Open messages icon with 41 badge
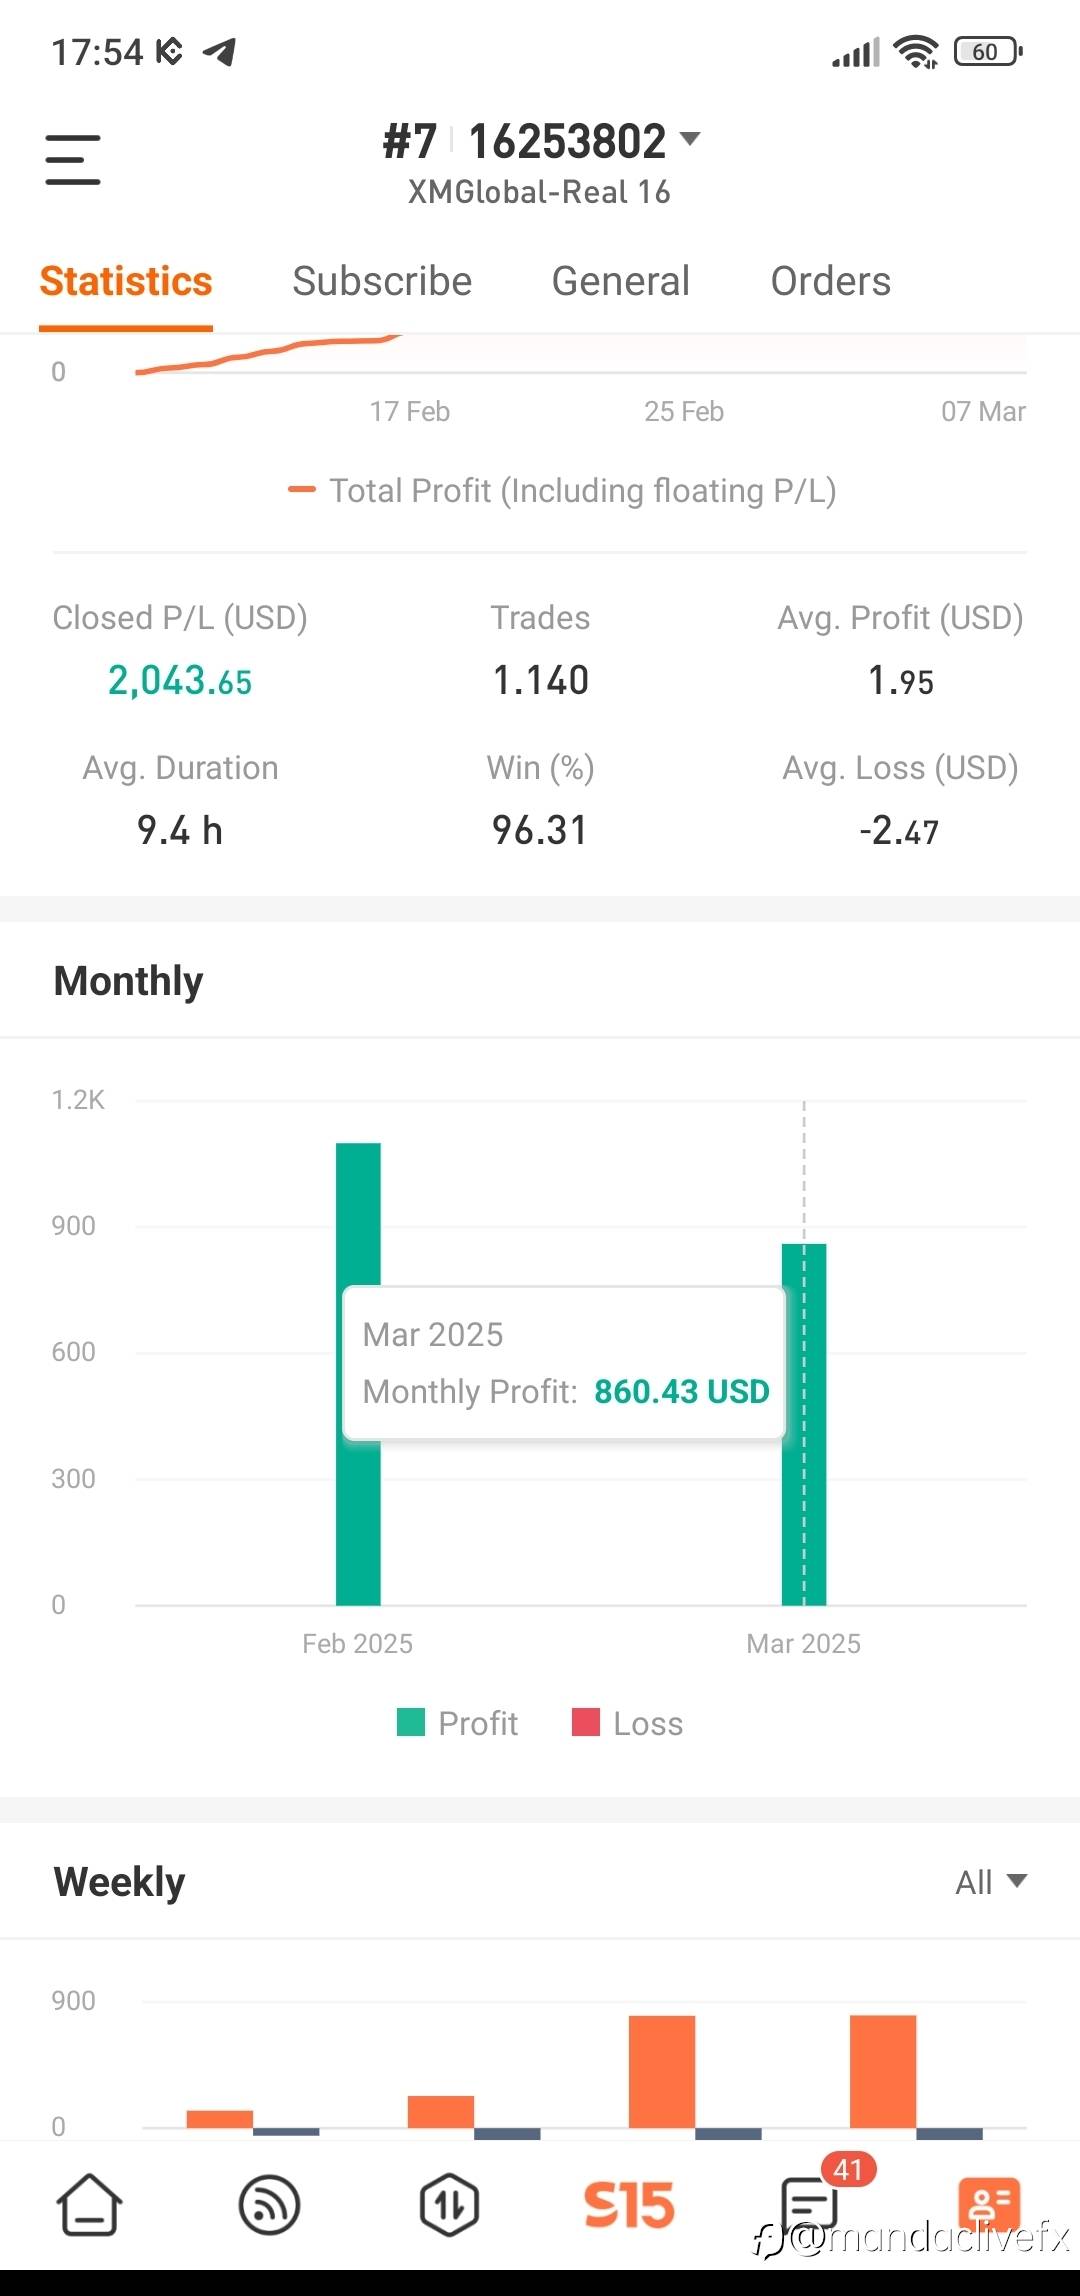Image resolution: width=1080 pixels, height=2296 pixels. pos(810,2204)
